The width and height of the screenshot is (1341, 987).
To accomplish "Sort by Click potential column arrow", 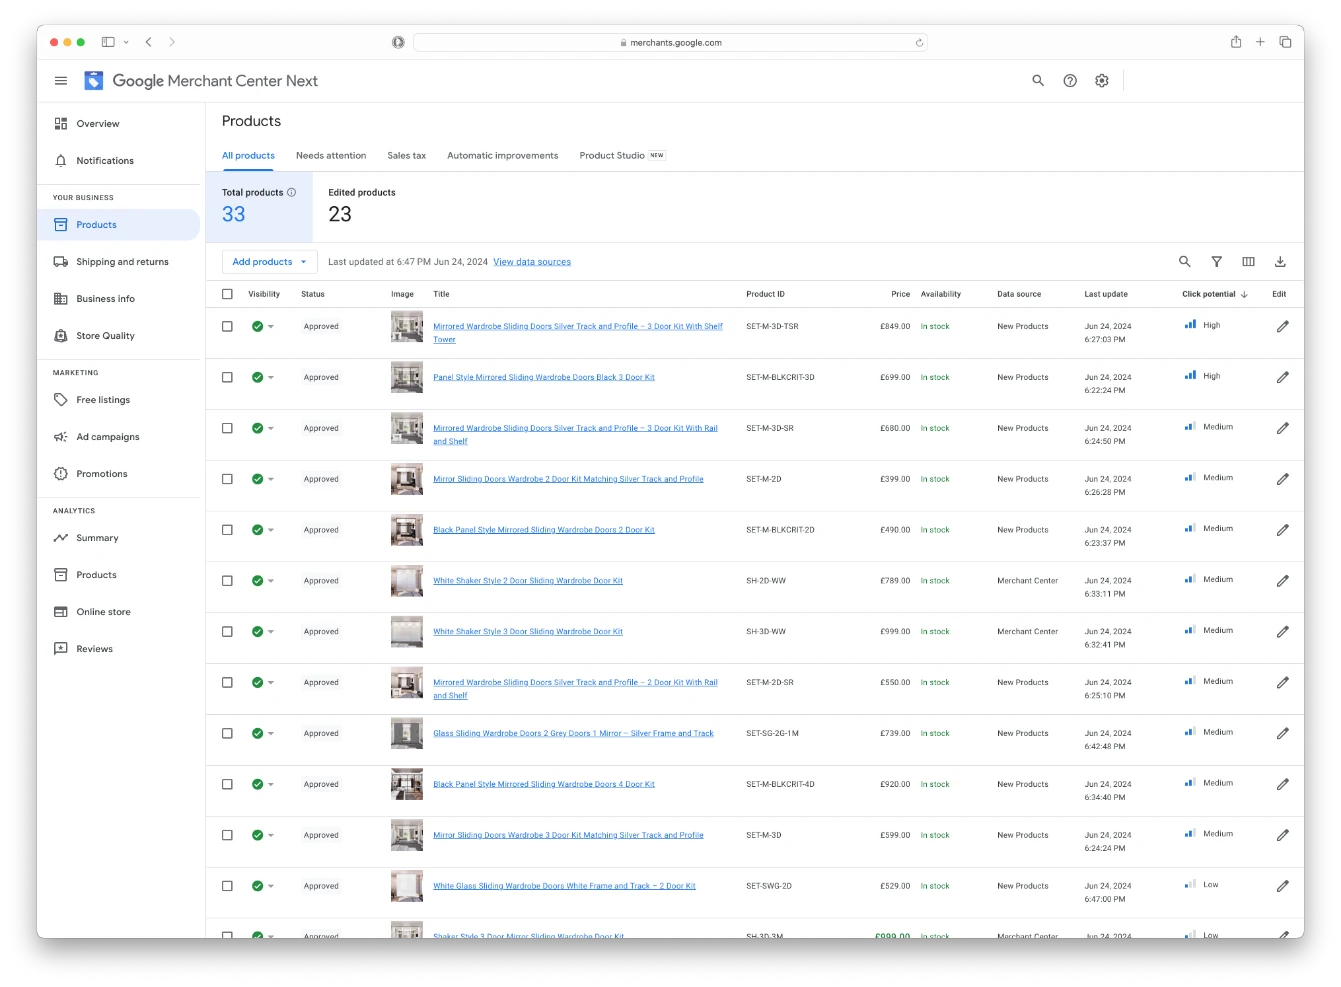I will tap(1244, 295).
